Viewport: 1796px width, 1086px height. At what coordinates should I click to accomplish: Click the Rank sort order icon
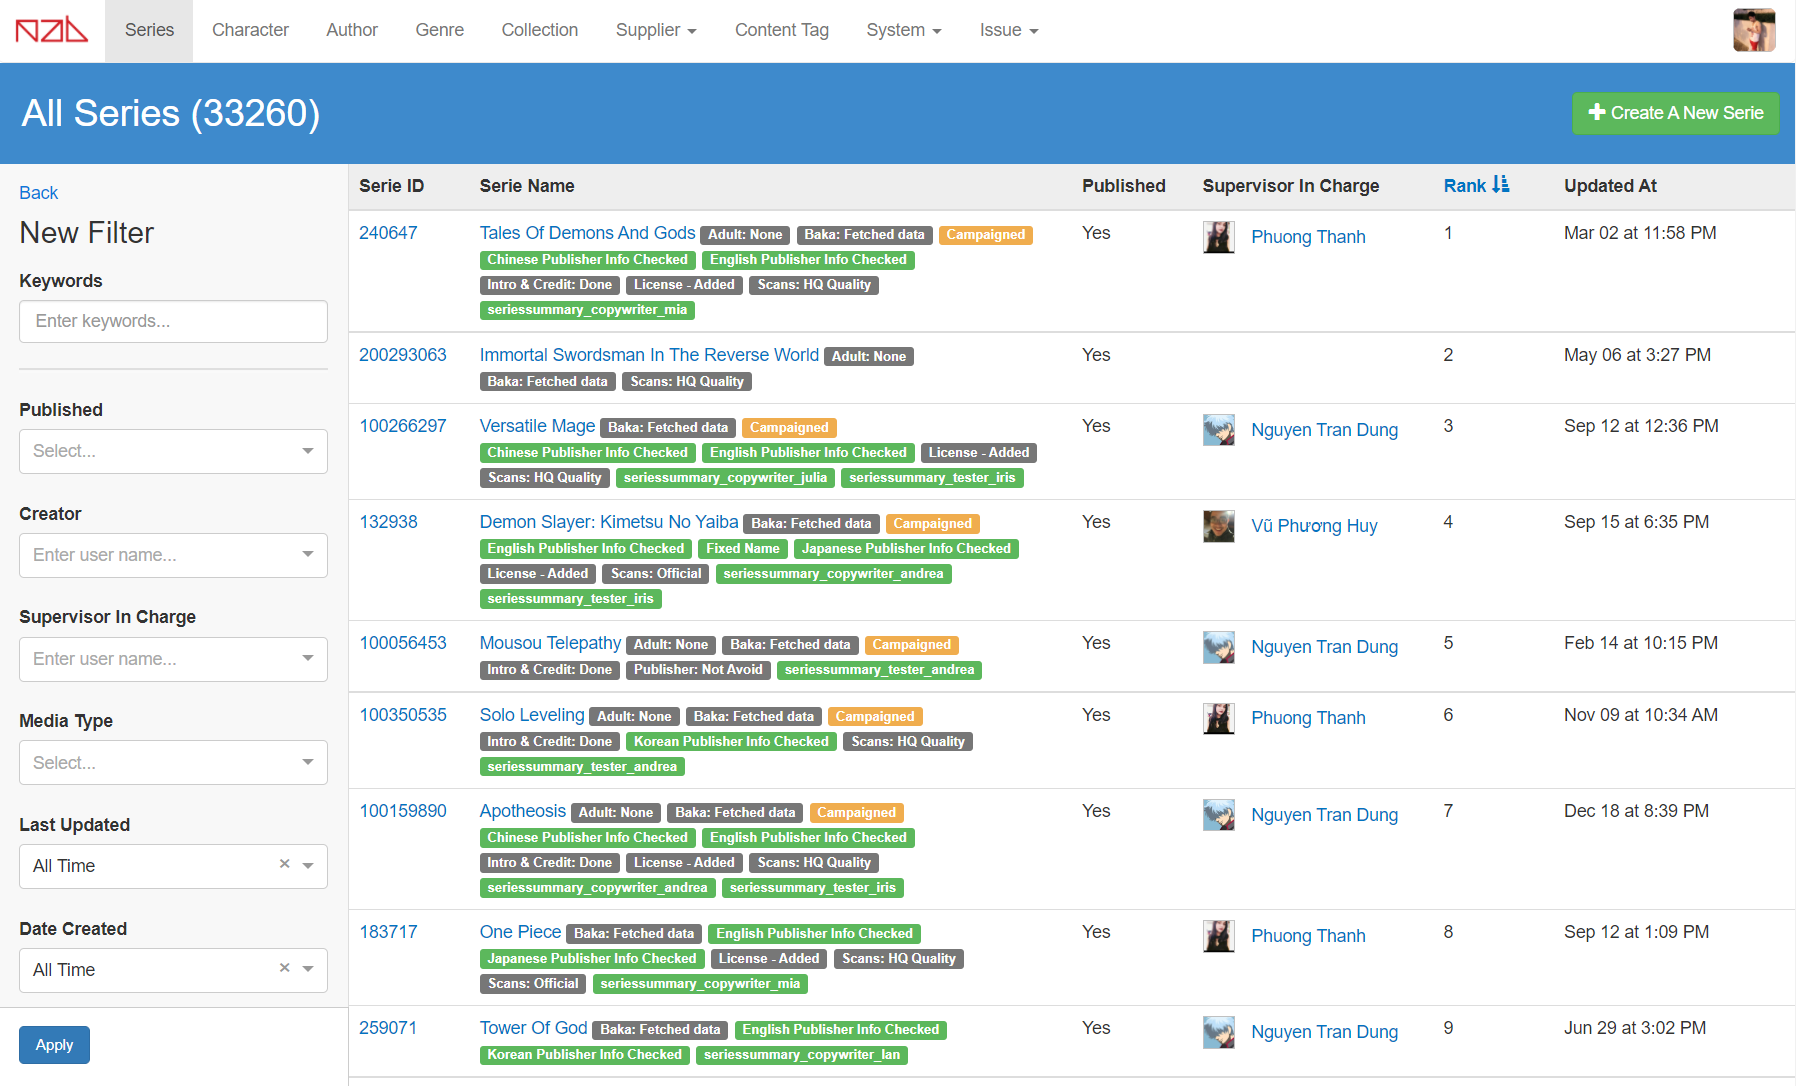click(1500, 185)
